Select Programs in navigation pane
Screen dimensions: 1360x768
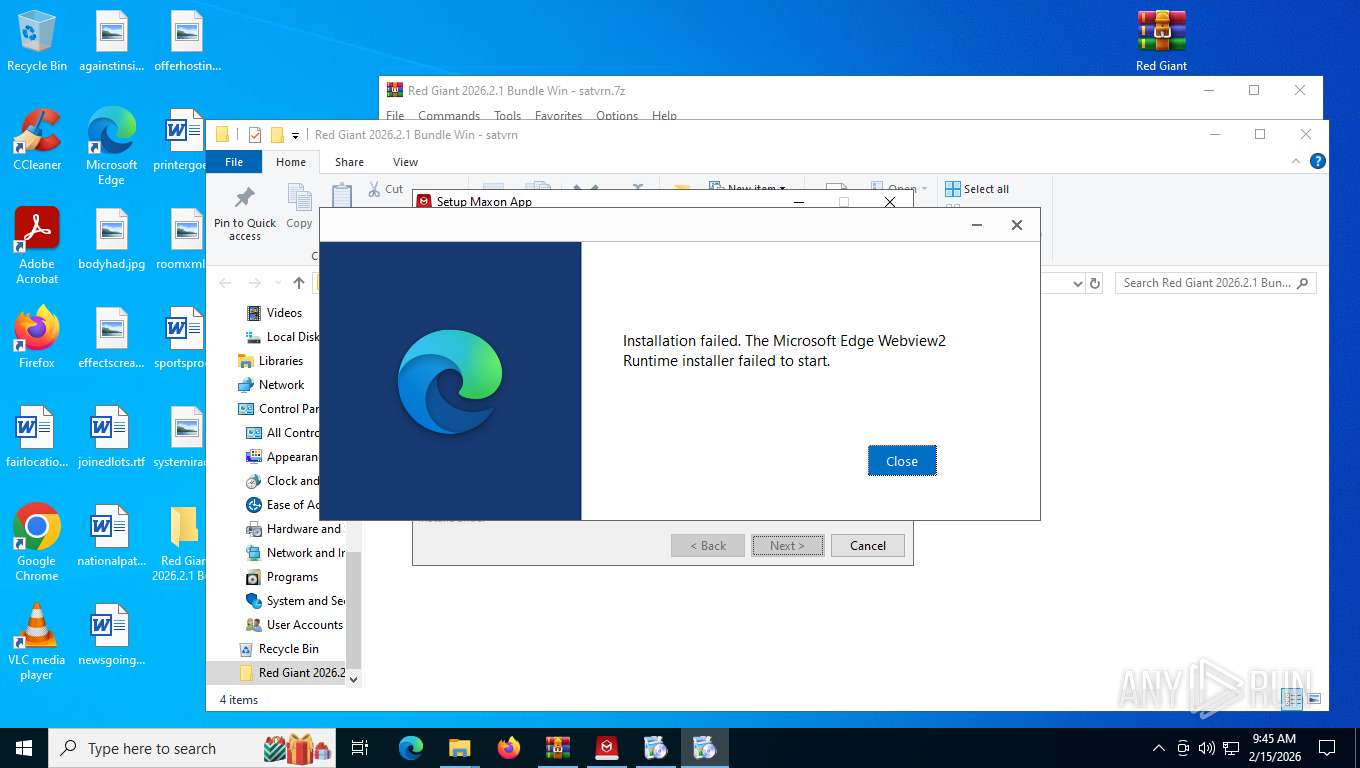click(x=292, y=577)
